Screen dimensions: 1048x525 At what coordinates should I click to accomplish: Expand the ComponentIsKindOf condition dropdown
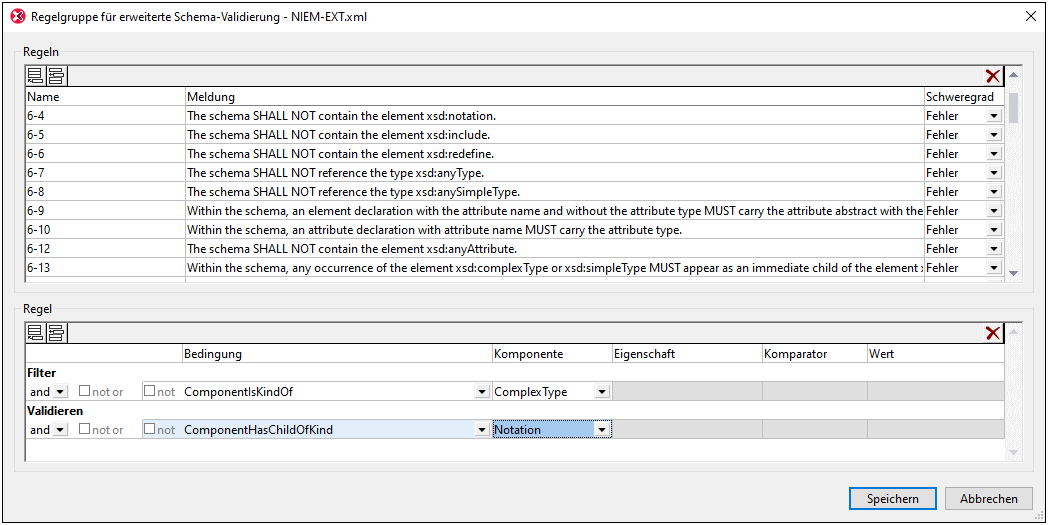click(482, 392)
